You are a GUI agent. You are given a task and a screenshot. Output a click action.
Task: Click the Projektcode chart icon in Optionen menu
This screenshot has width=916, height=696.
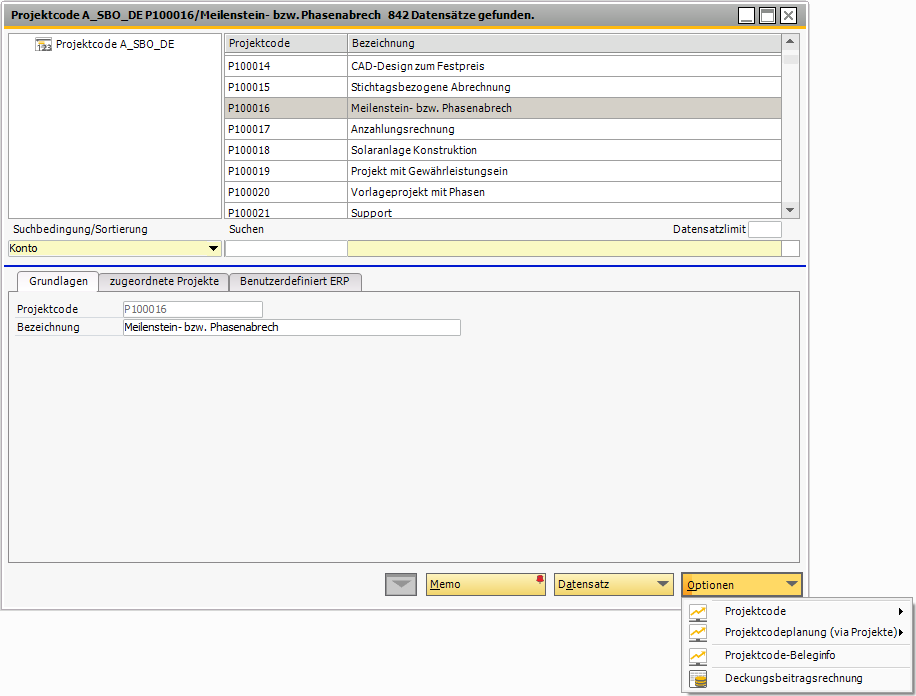pyautogui.click(x=697, y=611)
